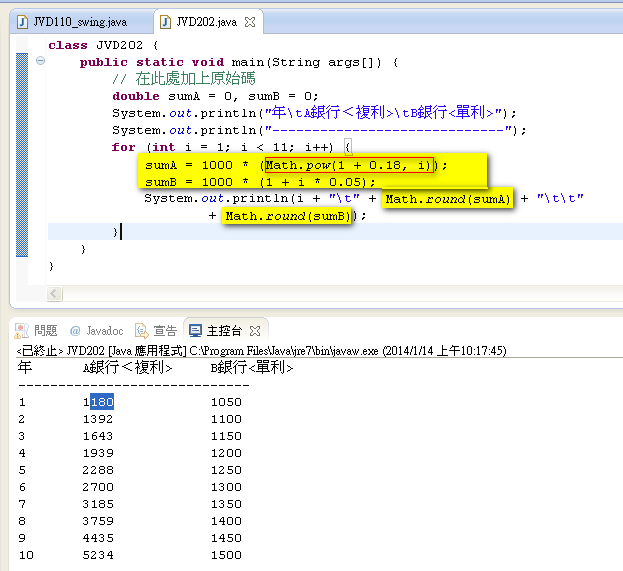Collapse the main method fold marker

click(40, 61)
